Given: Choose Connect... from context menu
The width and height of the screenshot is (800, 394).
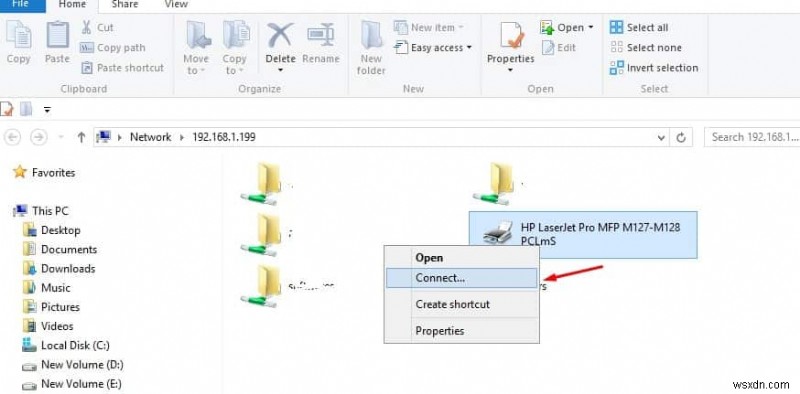Looking at the screenshot, I should point(461,278).
